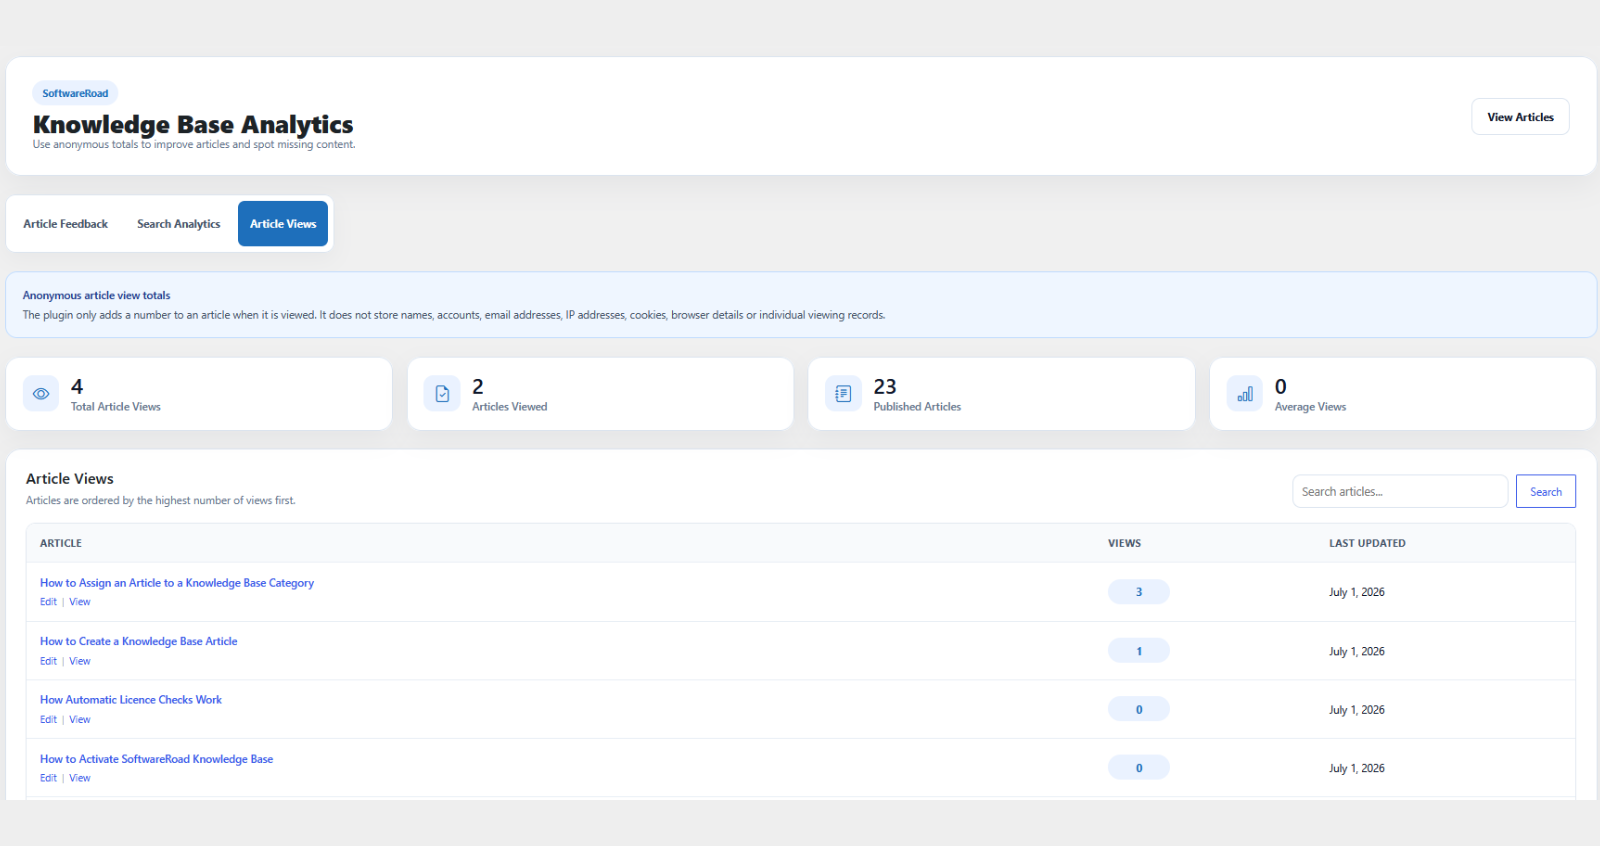1600x846 pixels.
Task: Click the list icon on Published Articles card
Action: tap(843, 394)
